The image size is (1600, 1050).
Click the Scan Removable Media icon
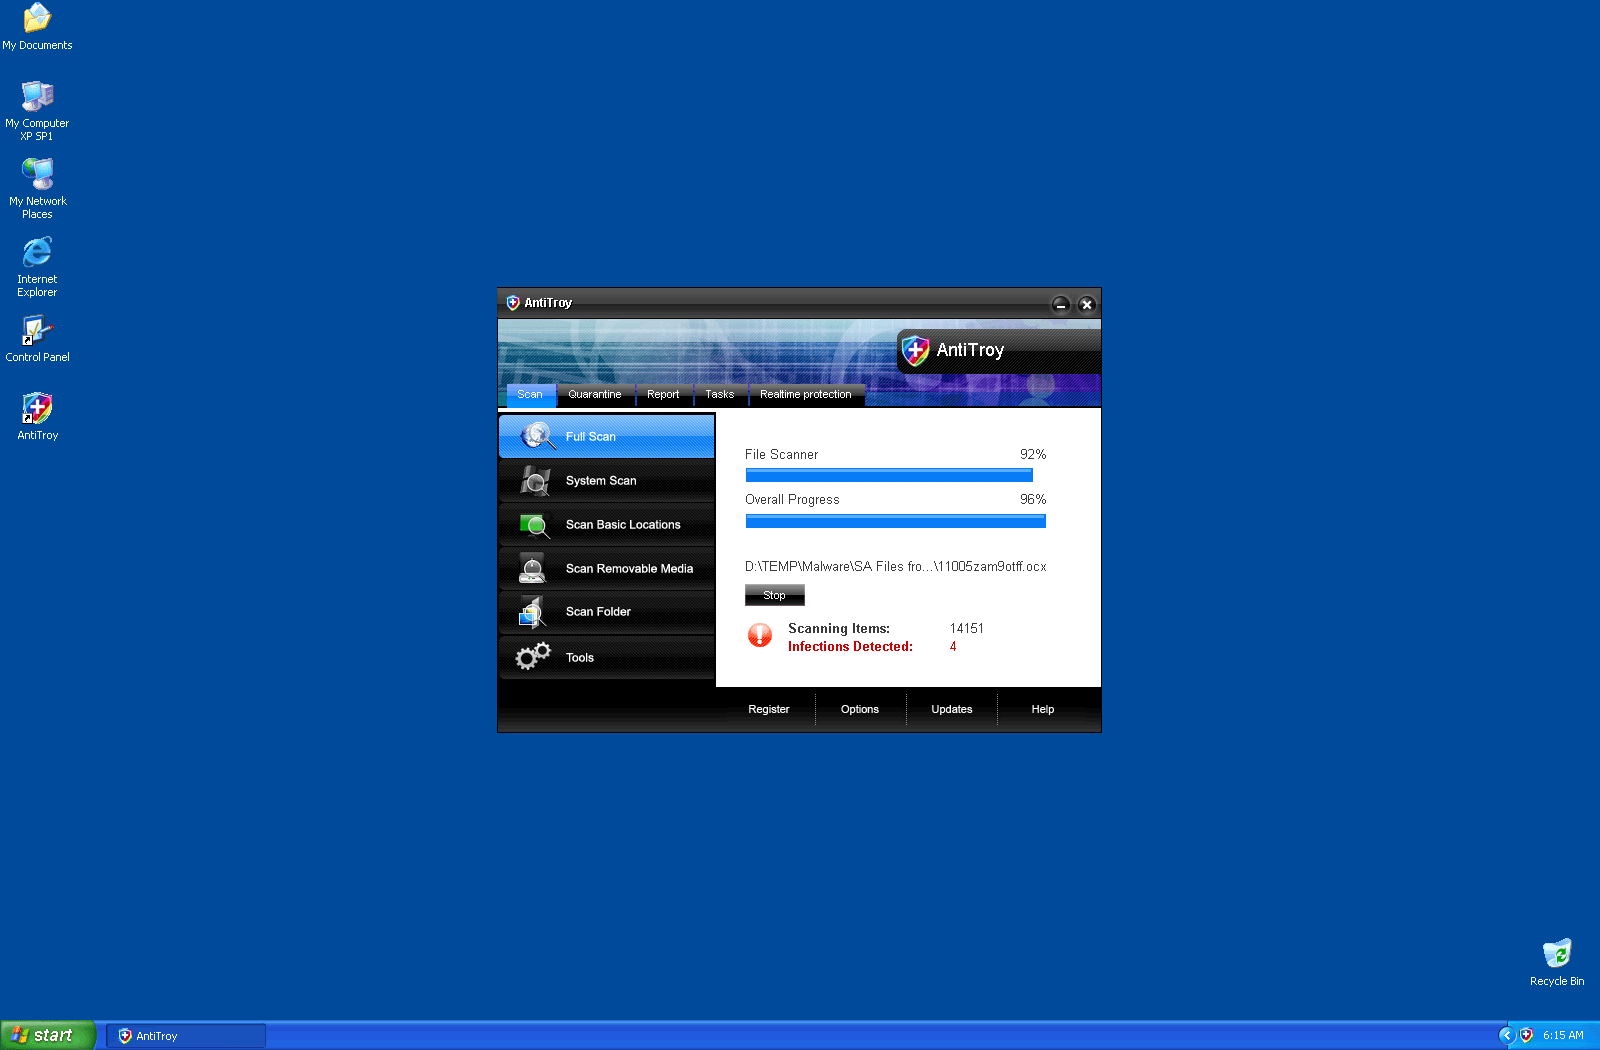(533, 568)
